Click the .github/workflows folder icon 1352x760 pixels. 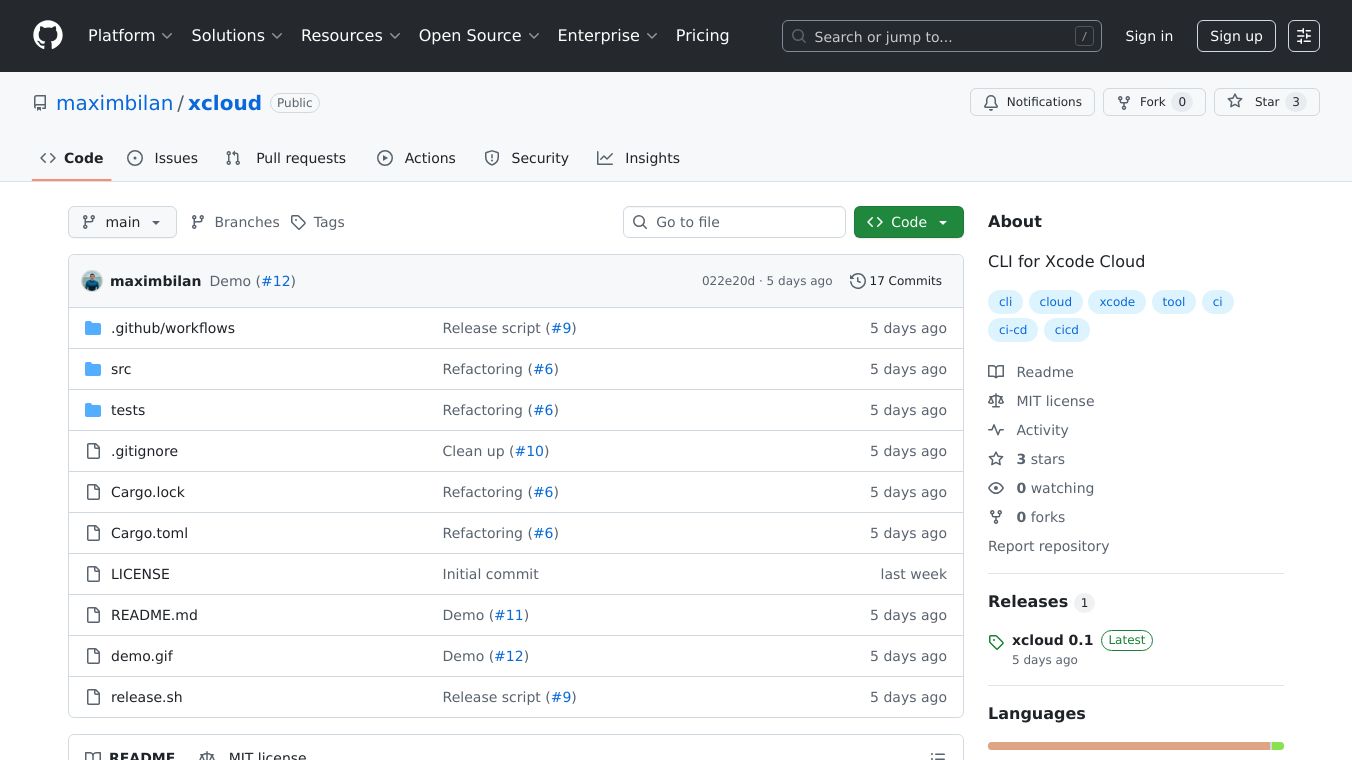point(93,328)
